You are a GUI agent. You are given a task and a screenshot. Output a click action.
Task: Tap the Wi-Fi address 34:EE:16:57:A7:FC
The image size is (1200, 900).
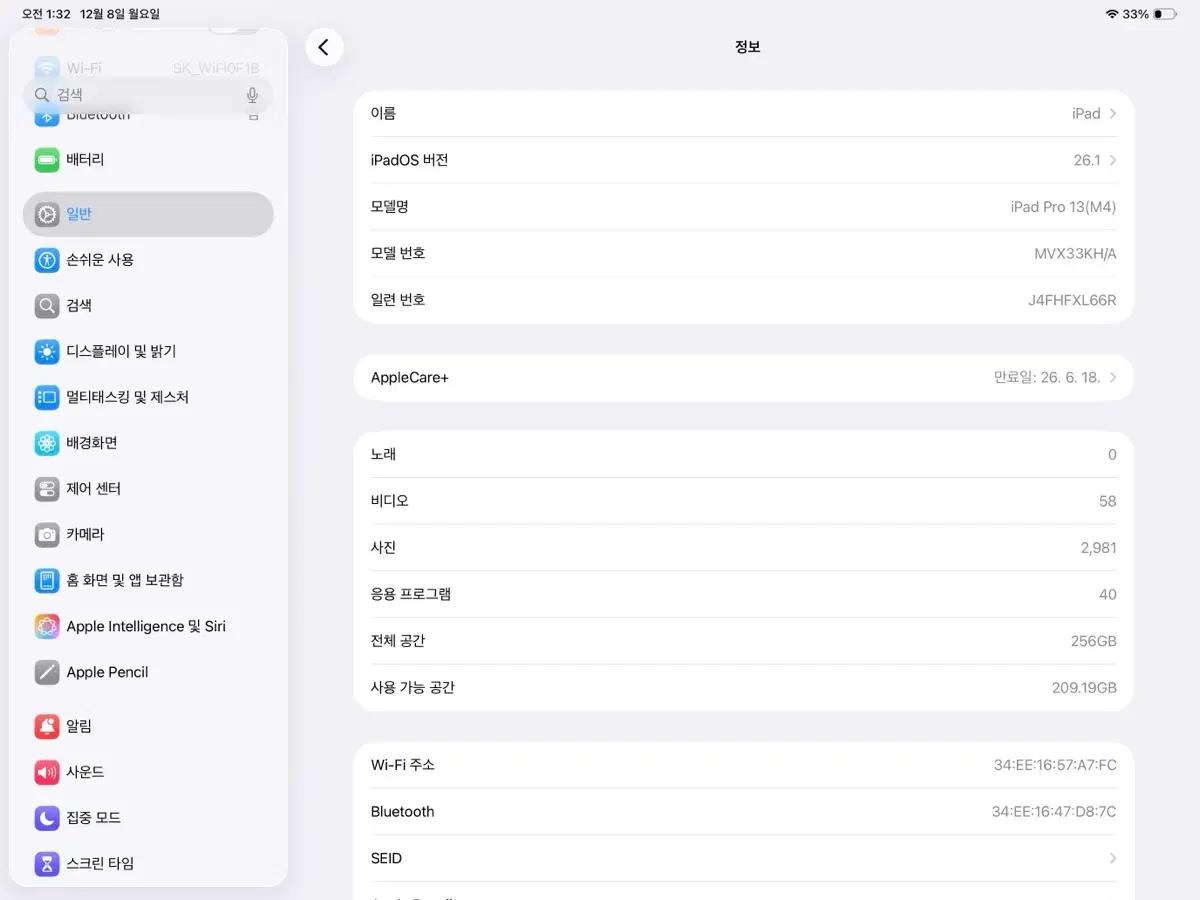[x=1055, y=765]
